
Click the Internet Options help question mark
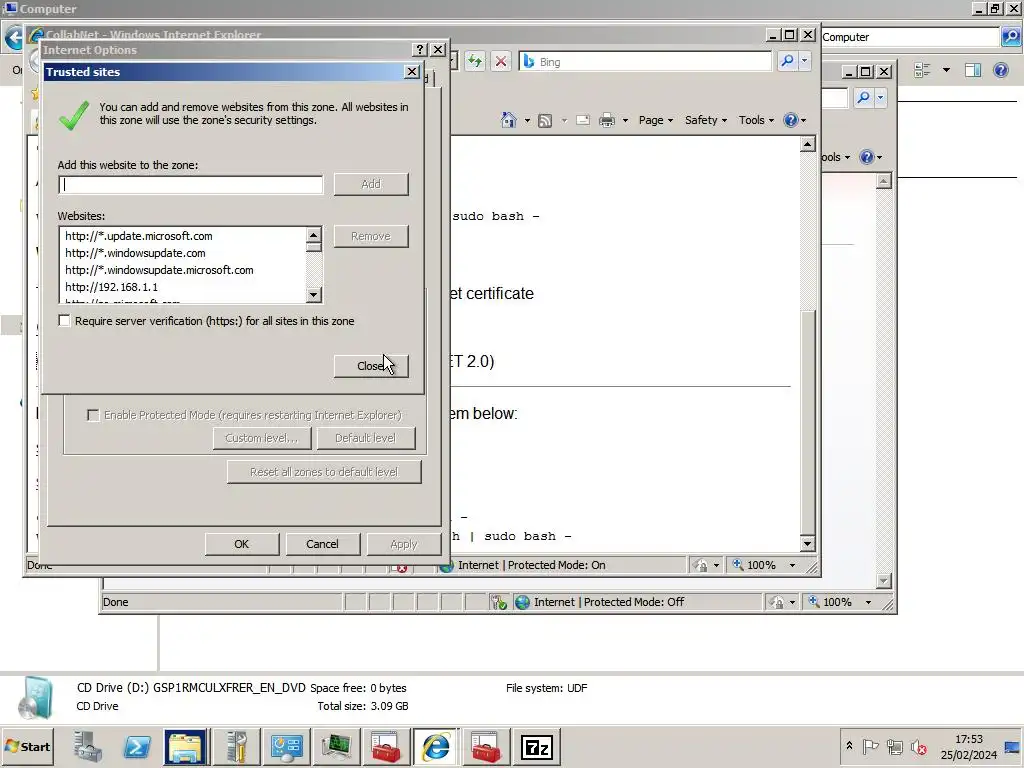point(421,50)
